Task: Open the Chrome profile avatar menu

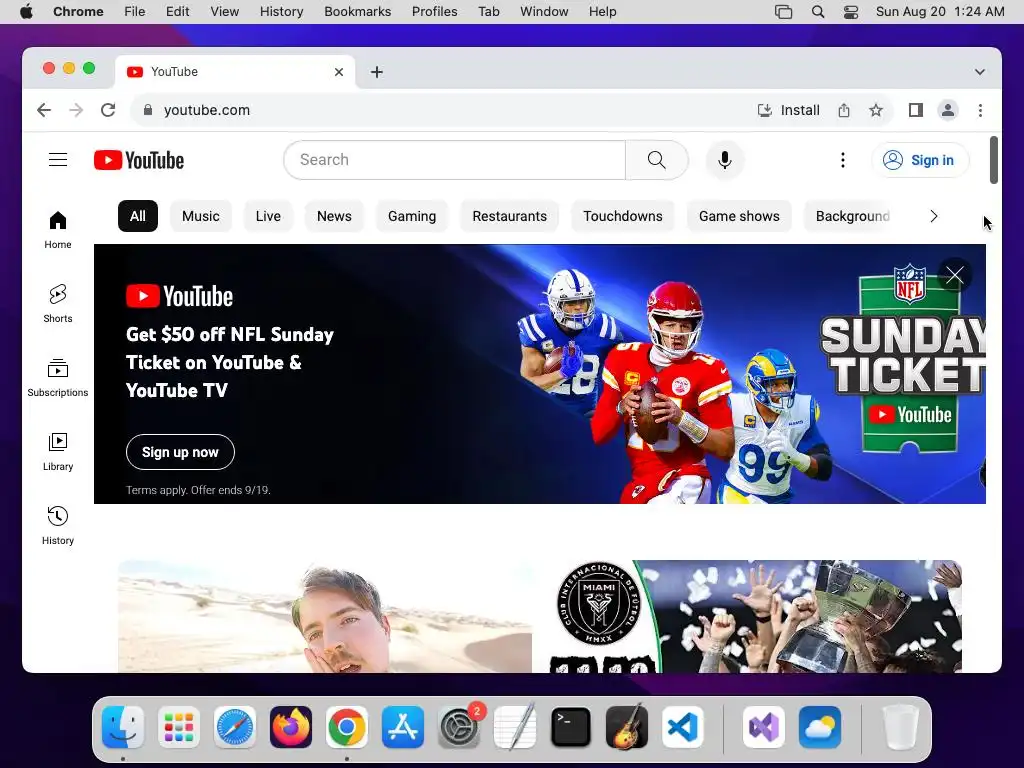Action: coord(948,110)
